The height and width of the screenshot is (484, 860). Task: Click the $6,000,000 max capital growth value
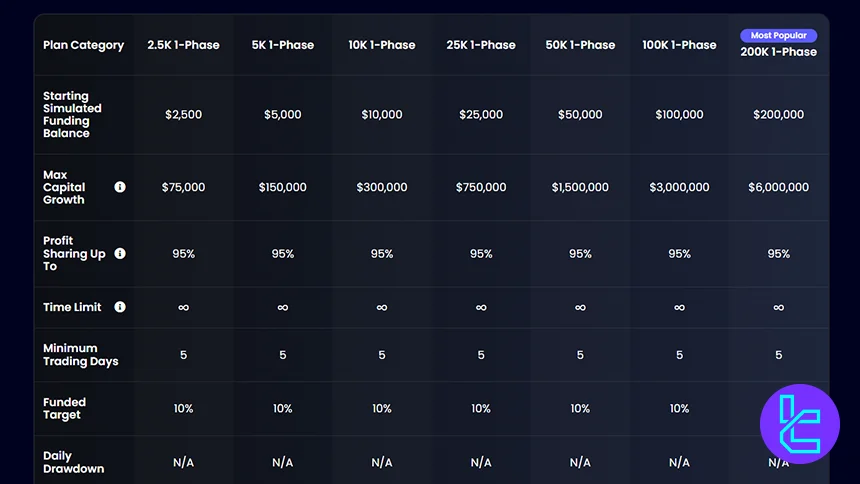pos(778,187)
